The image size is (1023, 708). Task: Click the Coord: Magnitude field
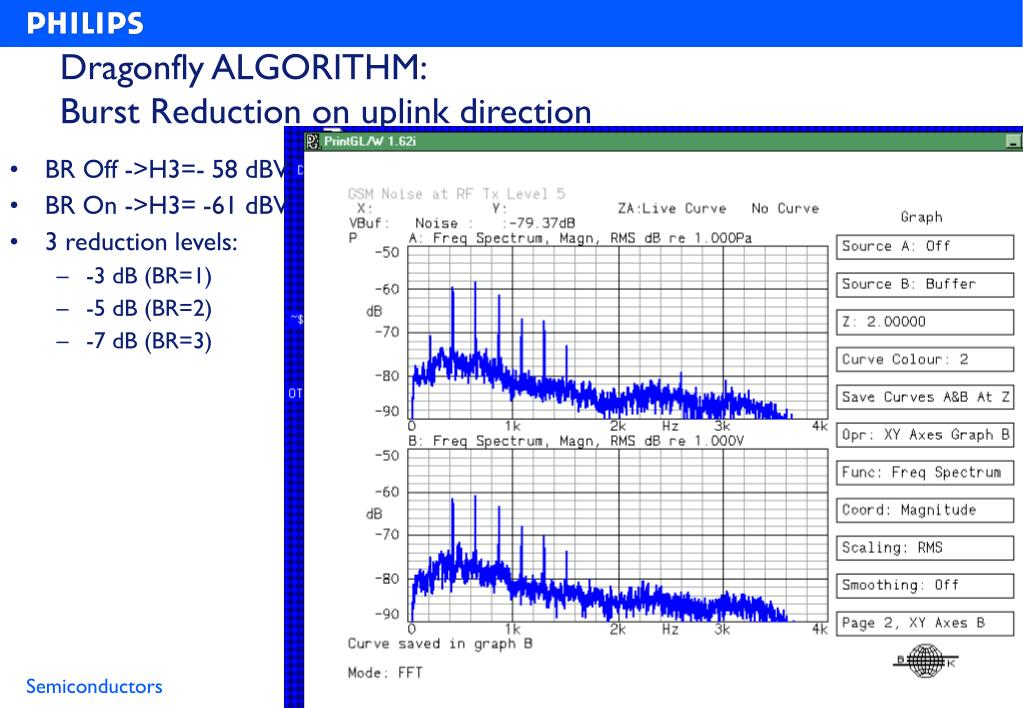pyautogui.click(x=925, y=510)
